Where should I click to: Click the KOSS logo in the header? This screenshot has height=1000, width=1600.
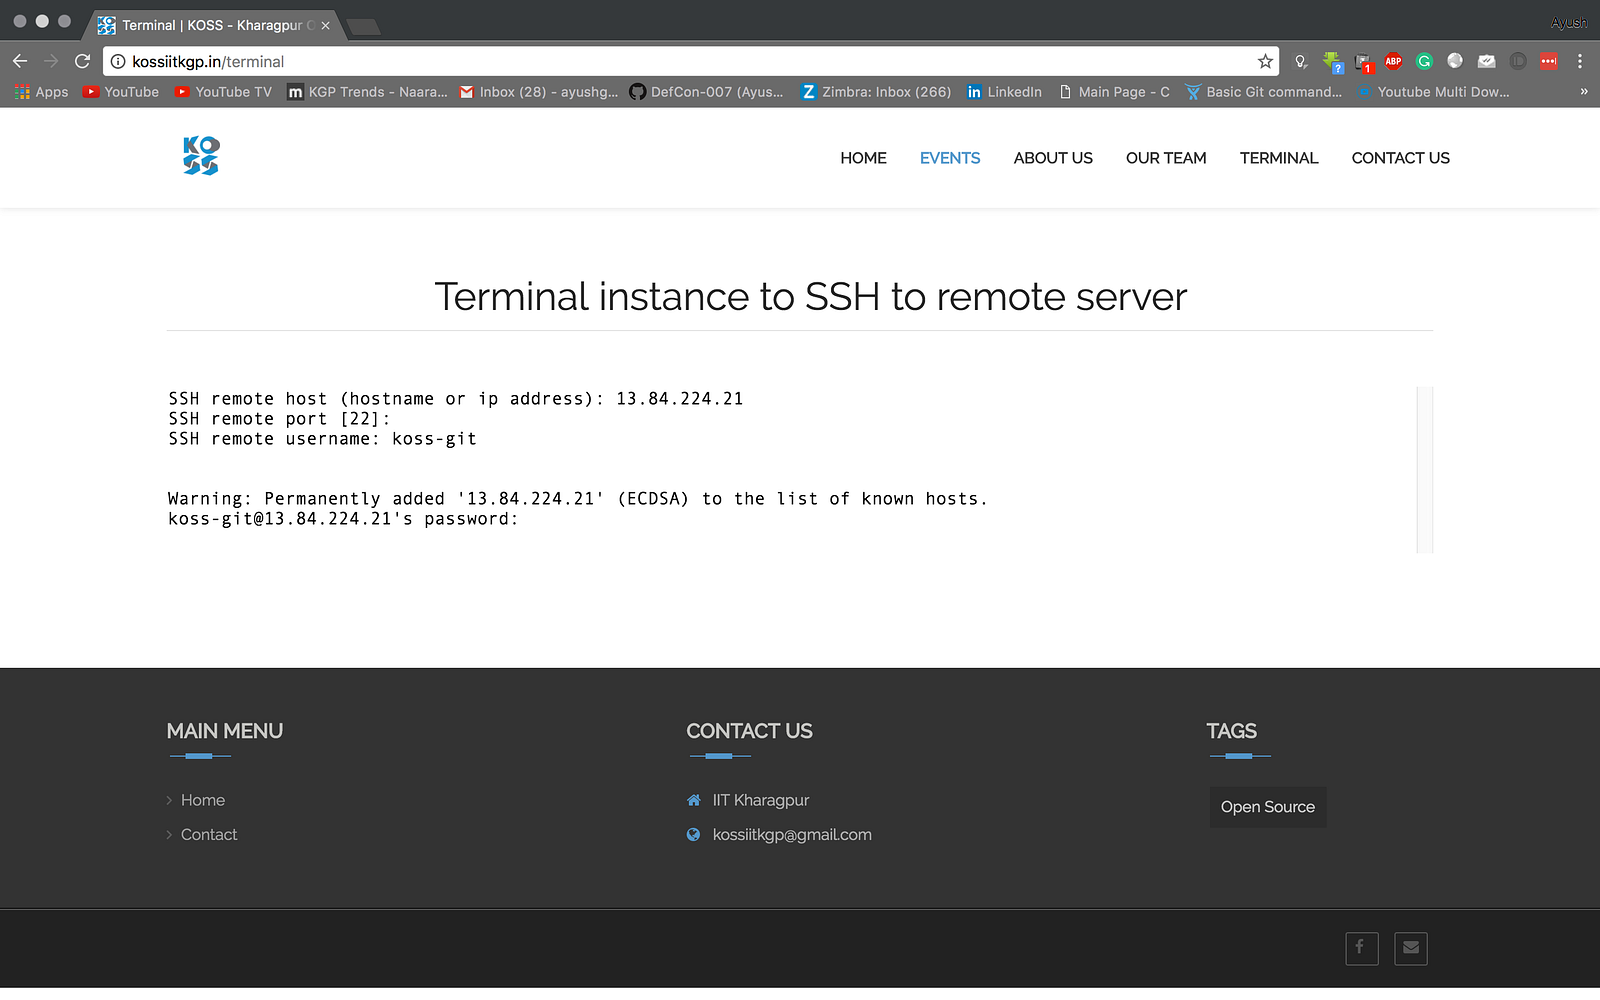click(x=201, y=156)
